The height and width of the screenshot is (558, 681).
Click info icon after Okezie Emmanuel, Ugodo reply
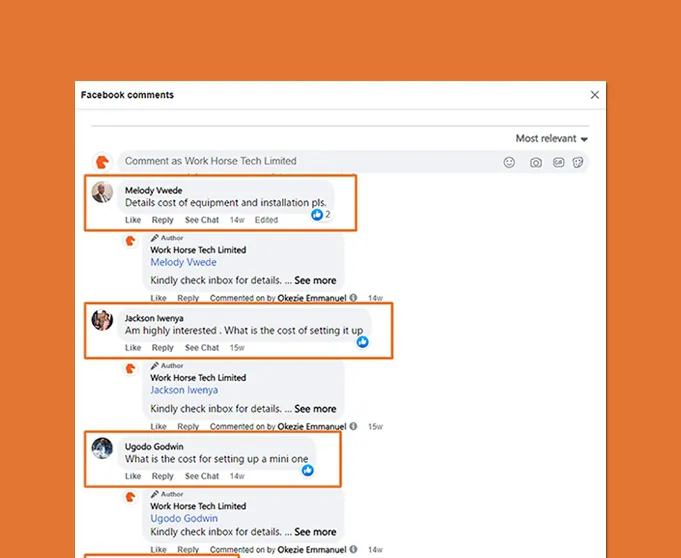coord(354,549)
